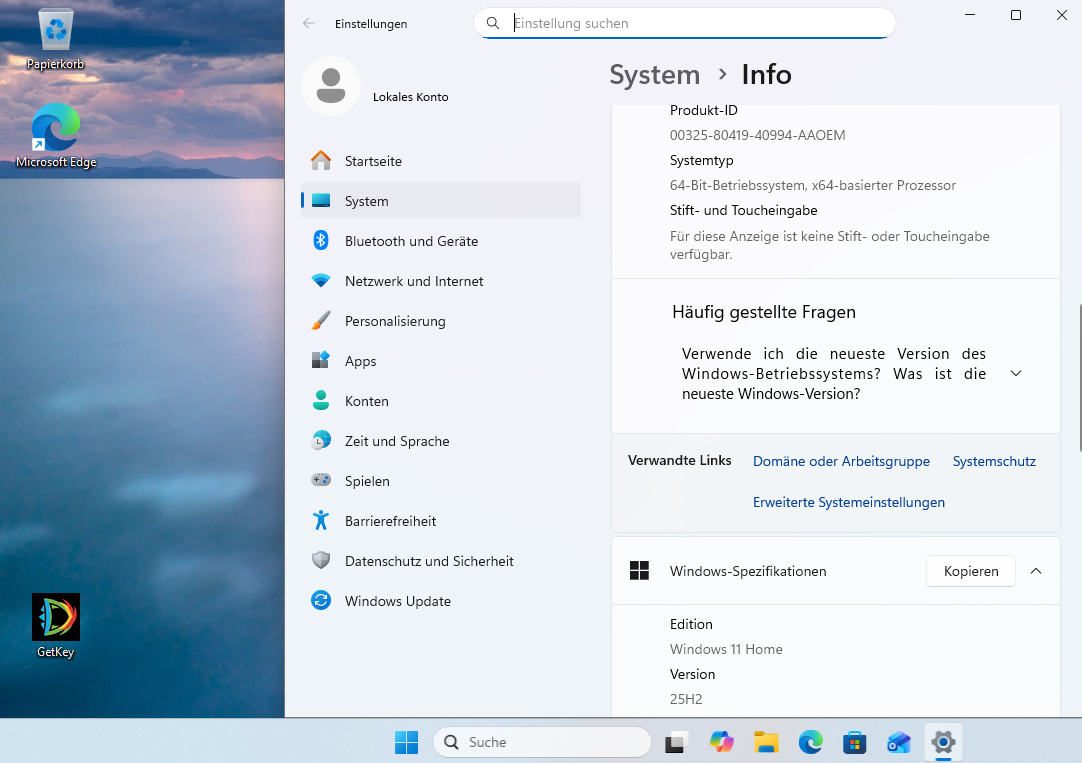Click the Kopieren button for Windows-Spezifikationen
Viewport: 1082px width, 763px height.
pyautogui.click(x=970, y=571)
